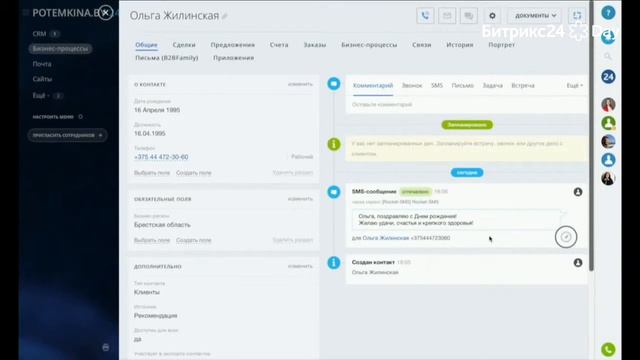Open the Сделки tab

tap(184, 45)
